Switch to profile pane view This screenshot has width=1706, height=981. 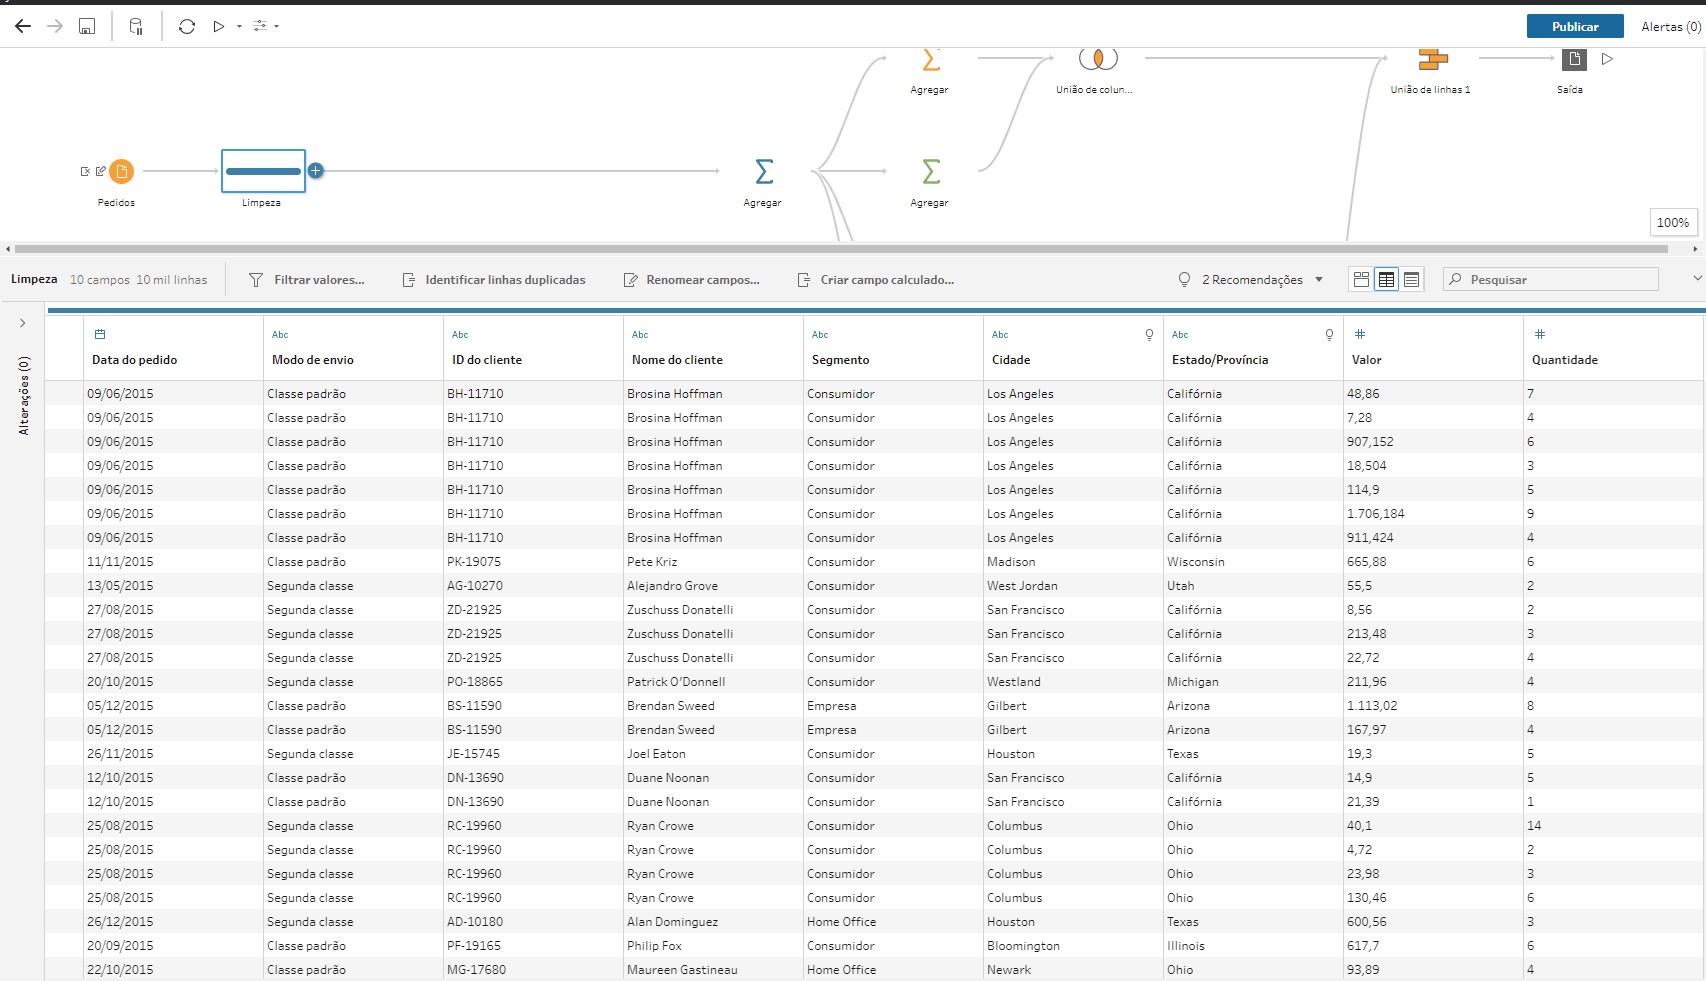pos(1361,280)
